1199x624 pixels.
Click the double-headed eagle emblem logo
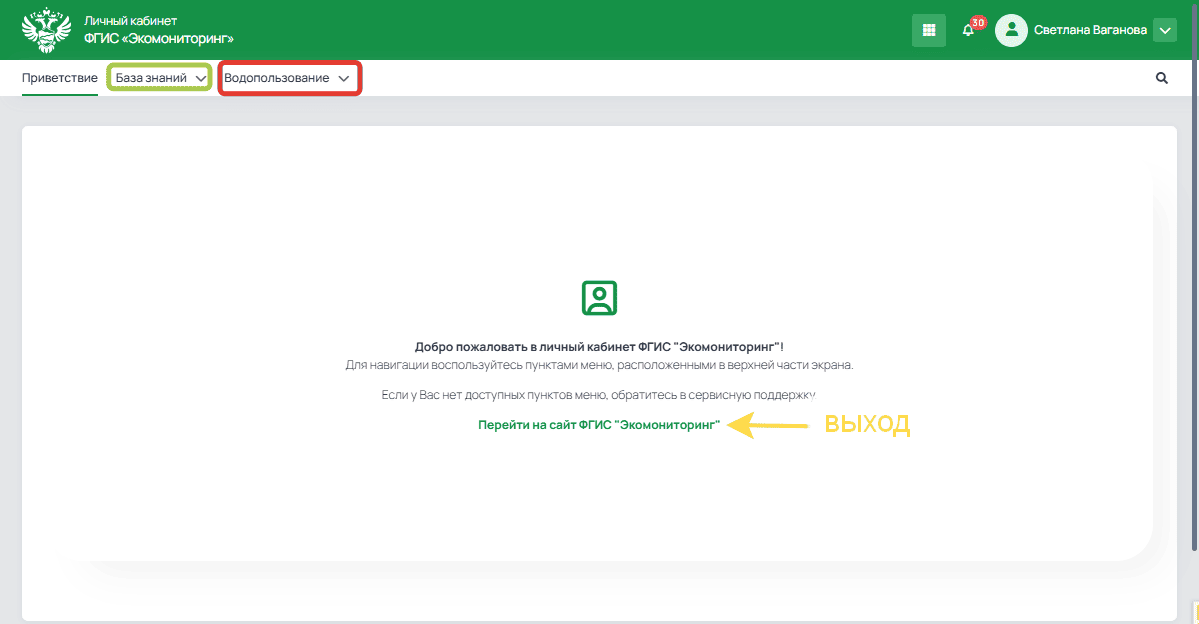coord(47,30)
